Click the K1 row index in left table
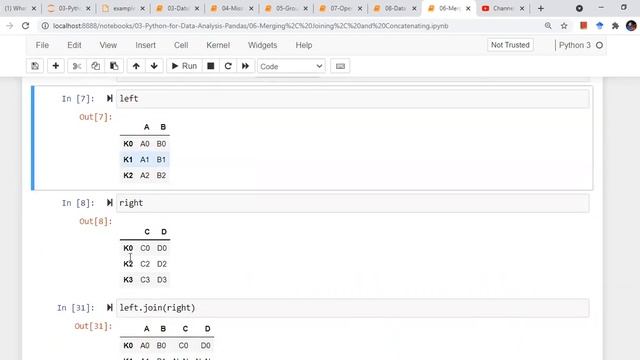The image size is (640, 360). point(128,160)
